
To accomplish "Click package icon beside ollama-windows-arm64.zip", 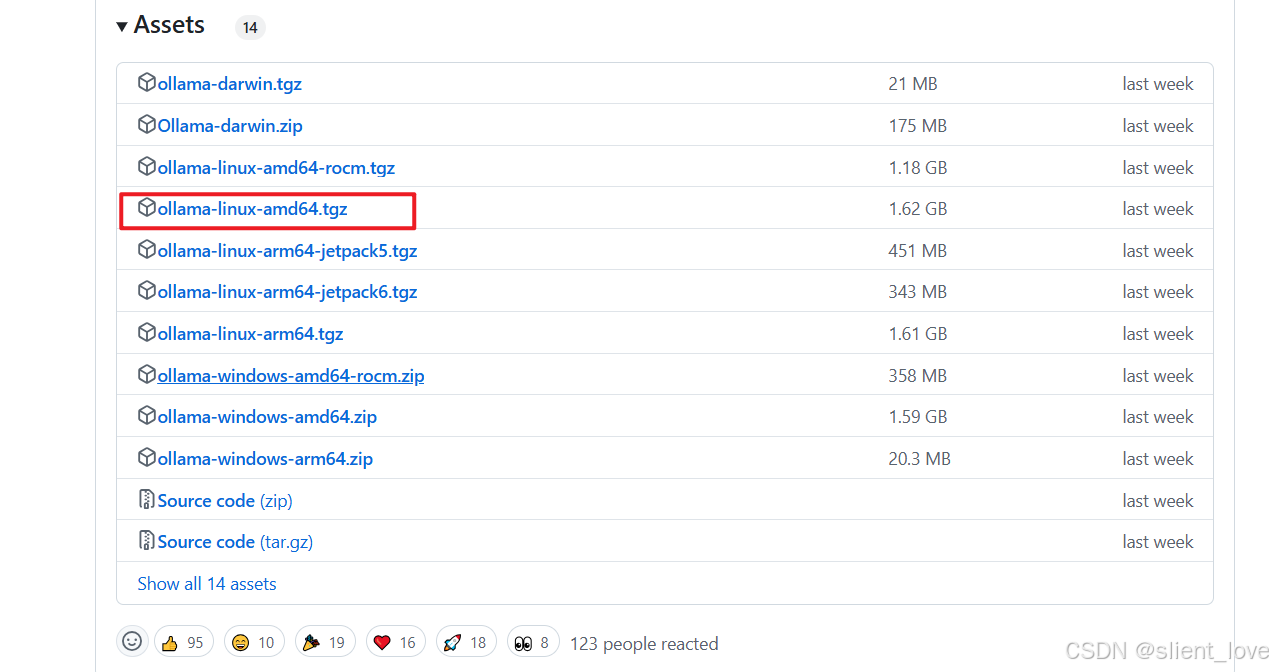I will tap(147, 458).
